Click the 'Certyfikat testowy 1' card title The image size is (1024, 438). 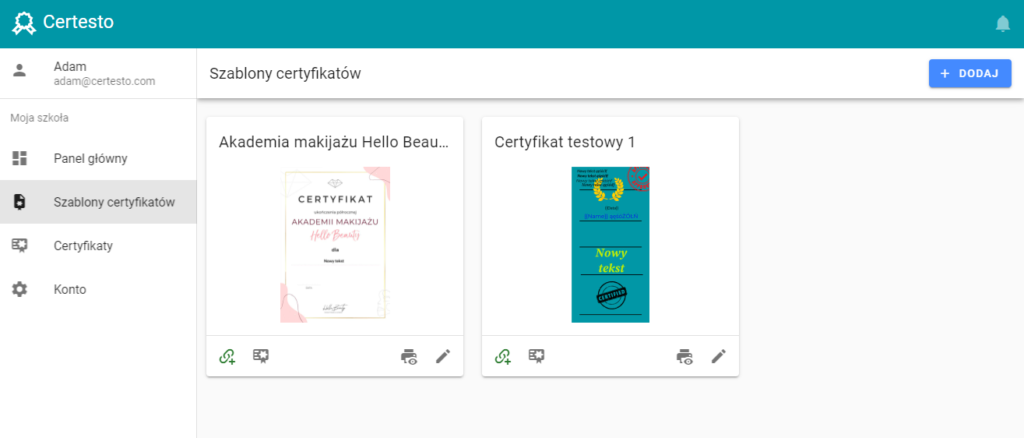(x=564, y=142)
